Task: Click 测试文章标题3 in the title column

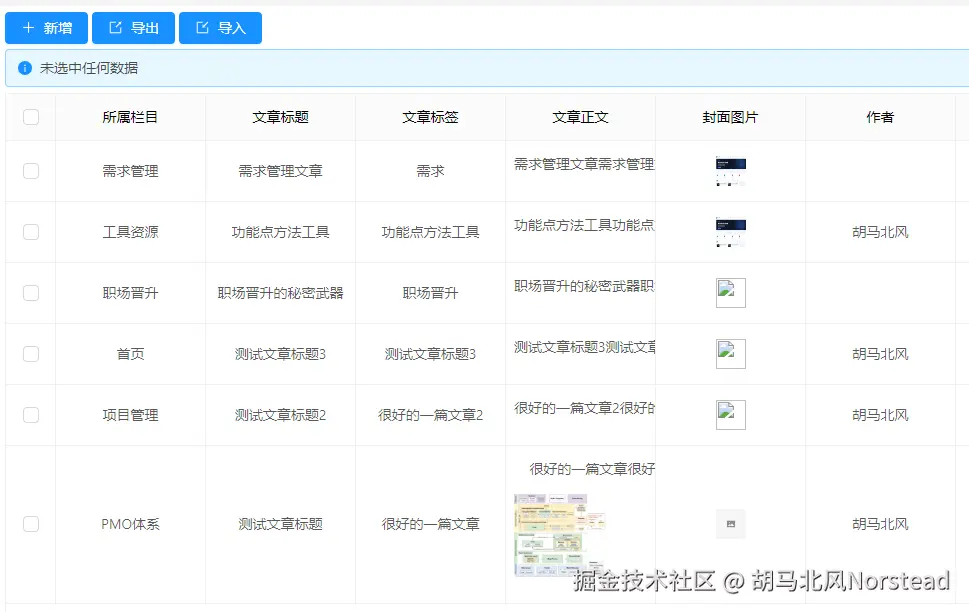Action: click(x=280, y=354)
